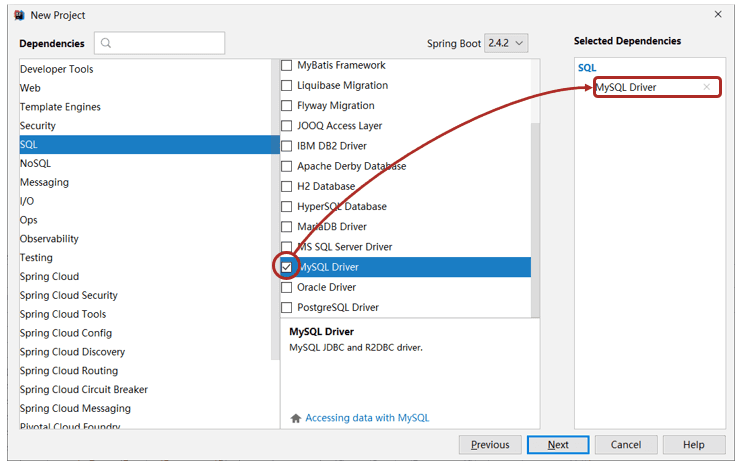Choose the Spring Cloud category
This screenshot has height=468, width=747.
[49, 276]
